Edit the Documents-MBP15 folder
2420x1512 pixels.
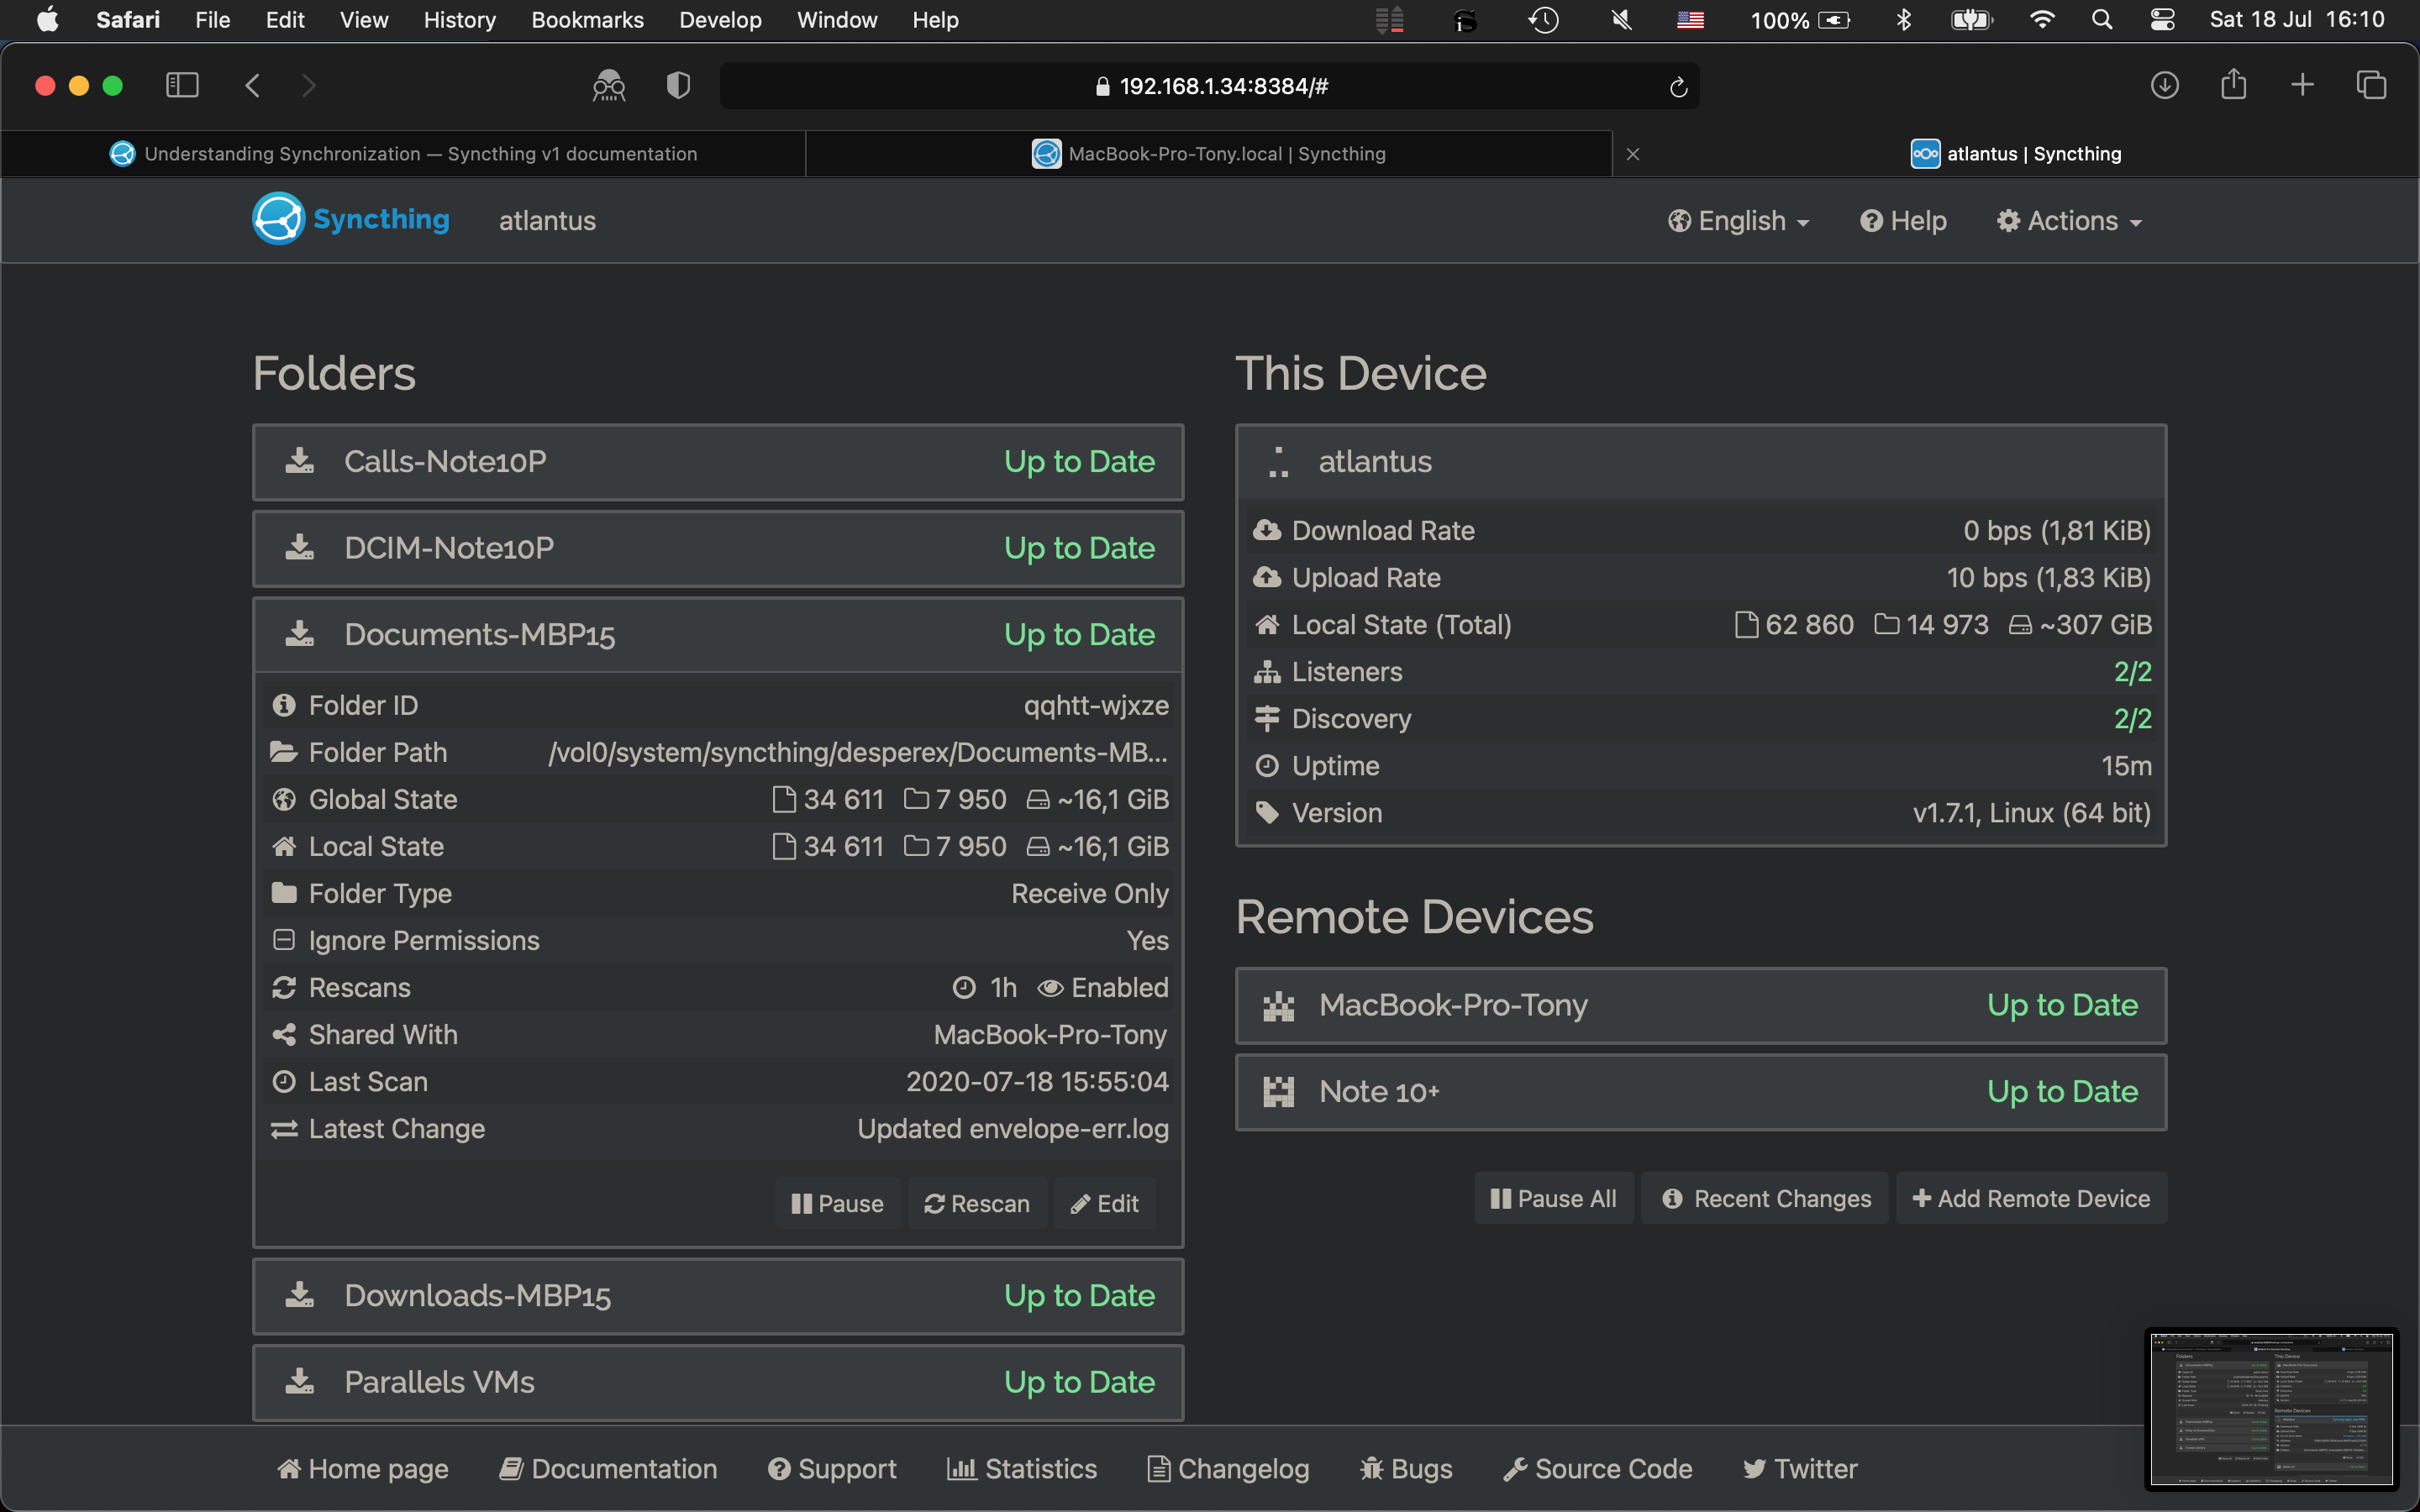pos(1104,1204)
